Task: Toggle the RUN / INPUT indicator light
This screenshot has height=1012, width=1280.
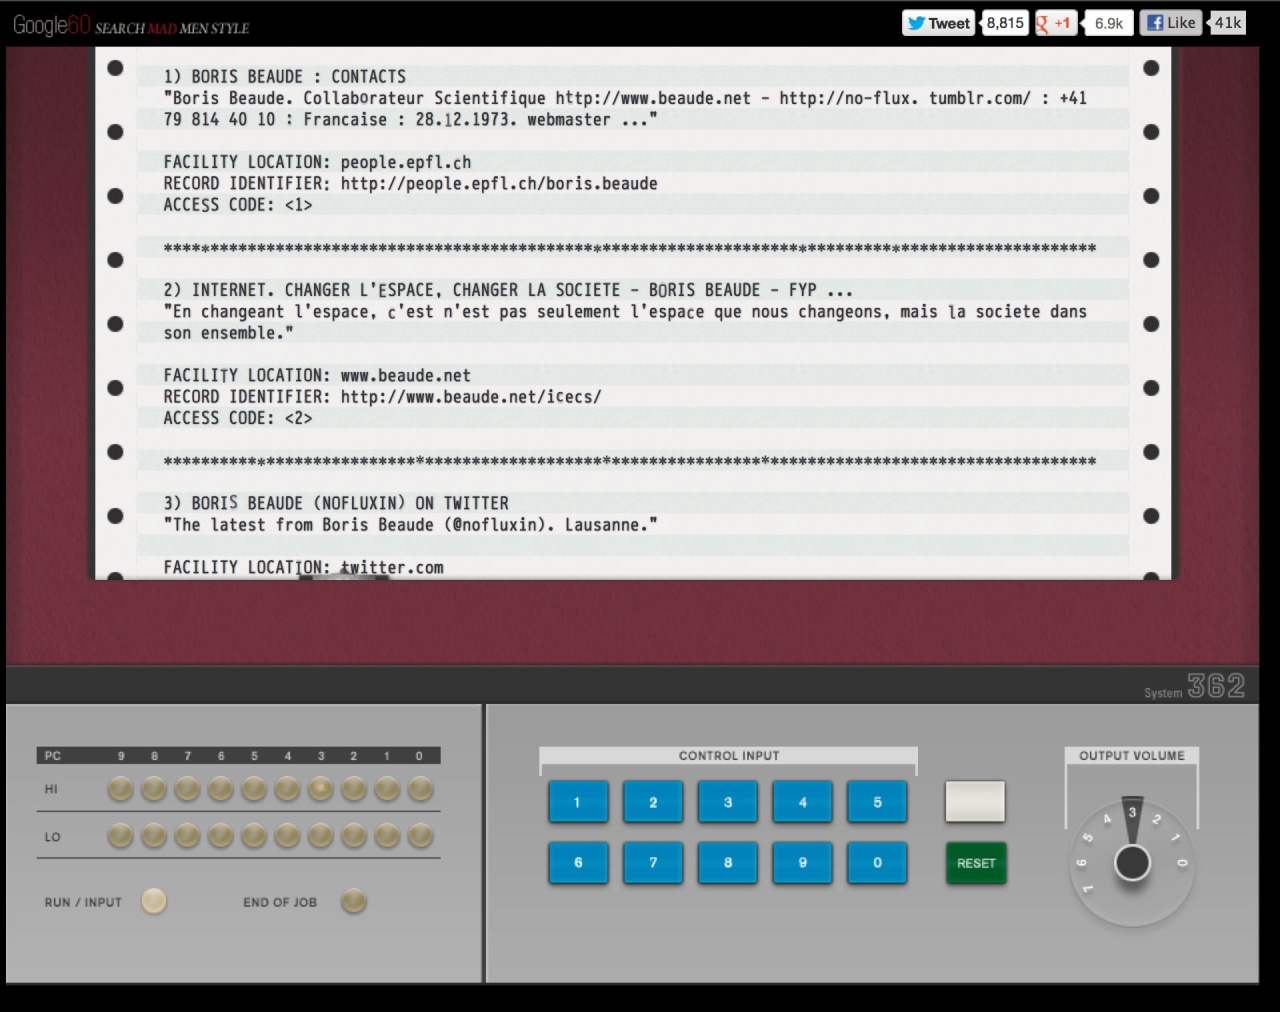Action: click(x=154, y=901)
